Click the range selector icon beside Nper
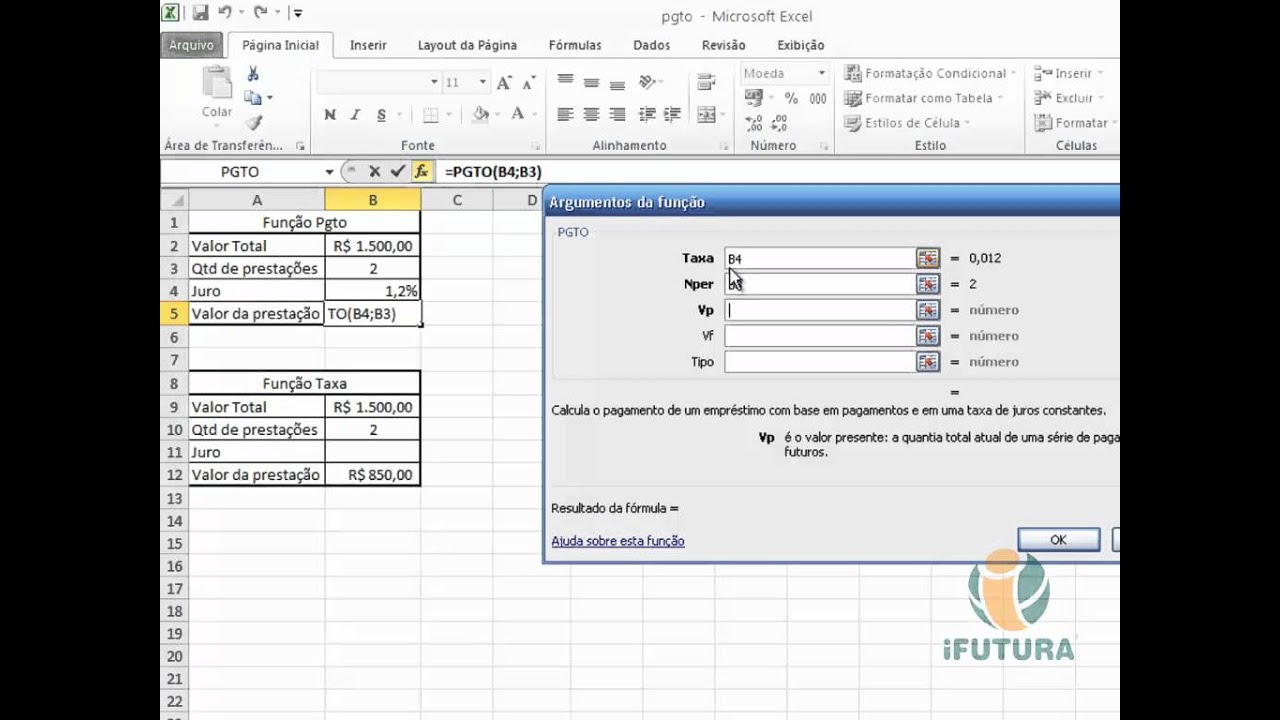1280x720 pixels. (x=928, y=284)
